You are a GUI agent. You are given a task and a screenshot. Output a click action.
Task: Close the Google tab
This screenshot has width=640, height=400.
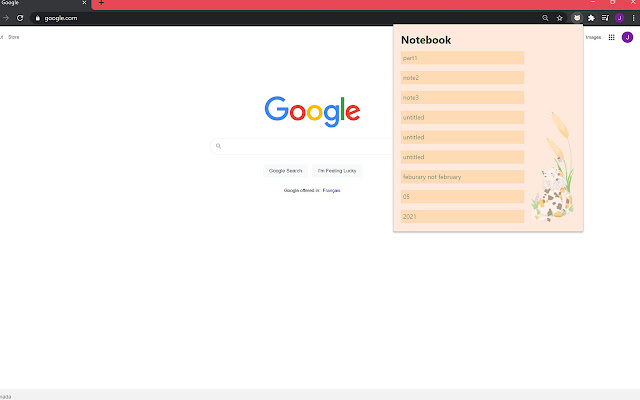pos(84,3)
